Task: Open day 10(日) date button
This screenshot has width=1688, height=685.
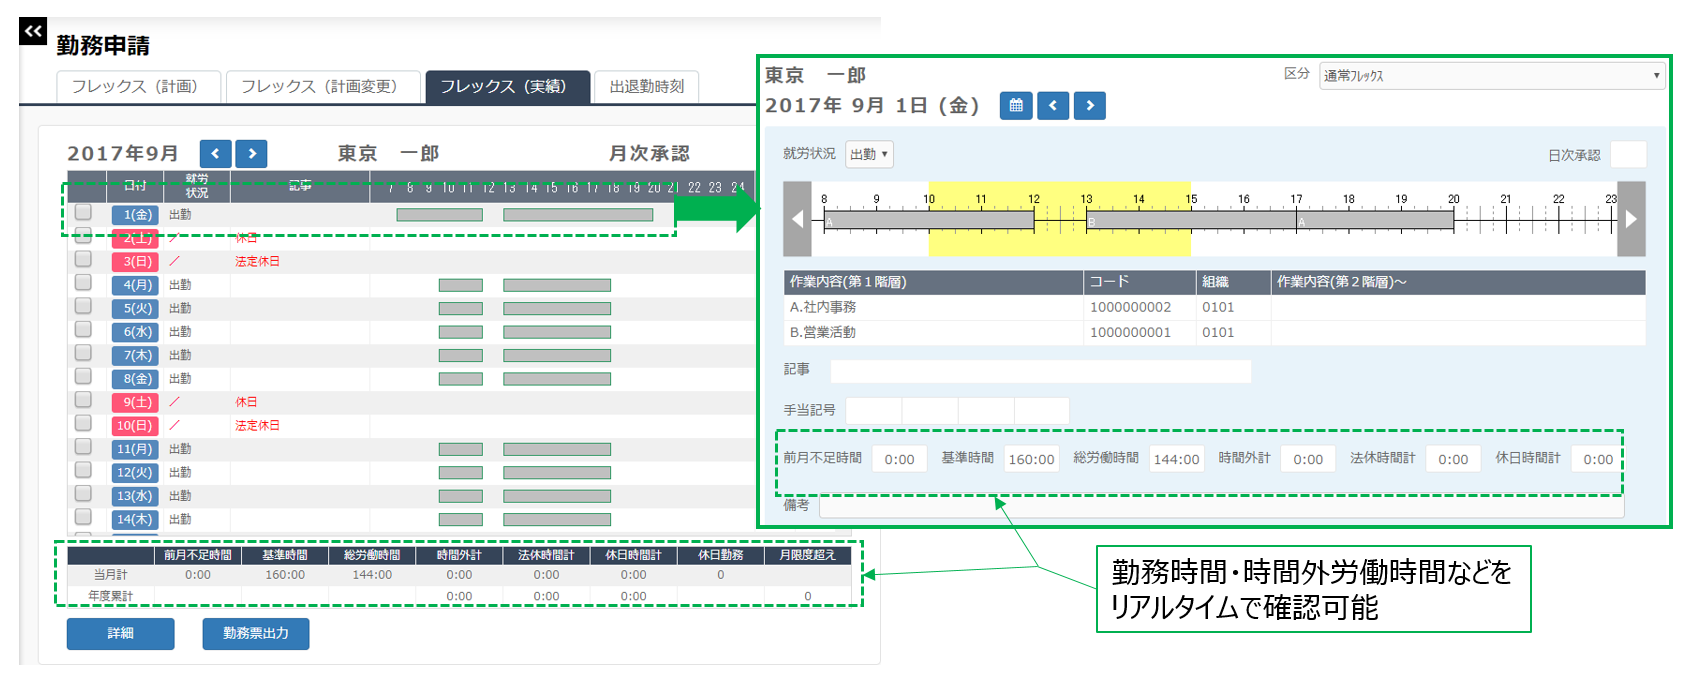Action: (x=135, y=426)
